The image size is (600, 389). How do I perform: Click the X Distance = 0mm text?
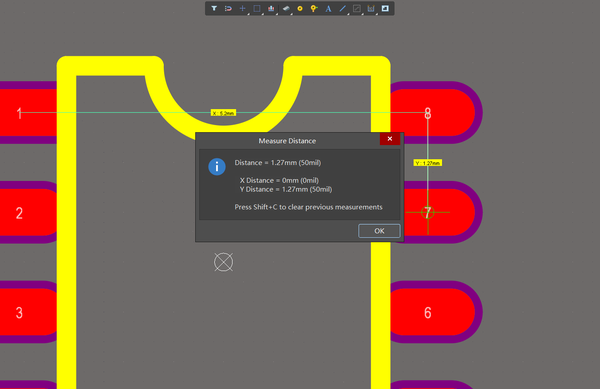[x=279, y=180]
